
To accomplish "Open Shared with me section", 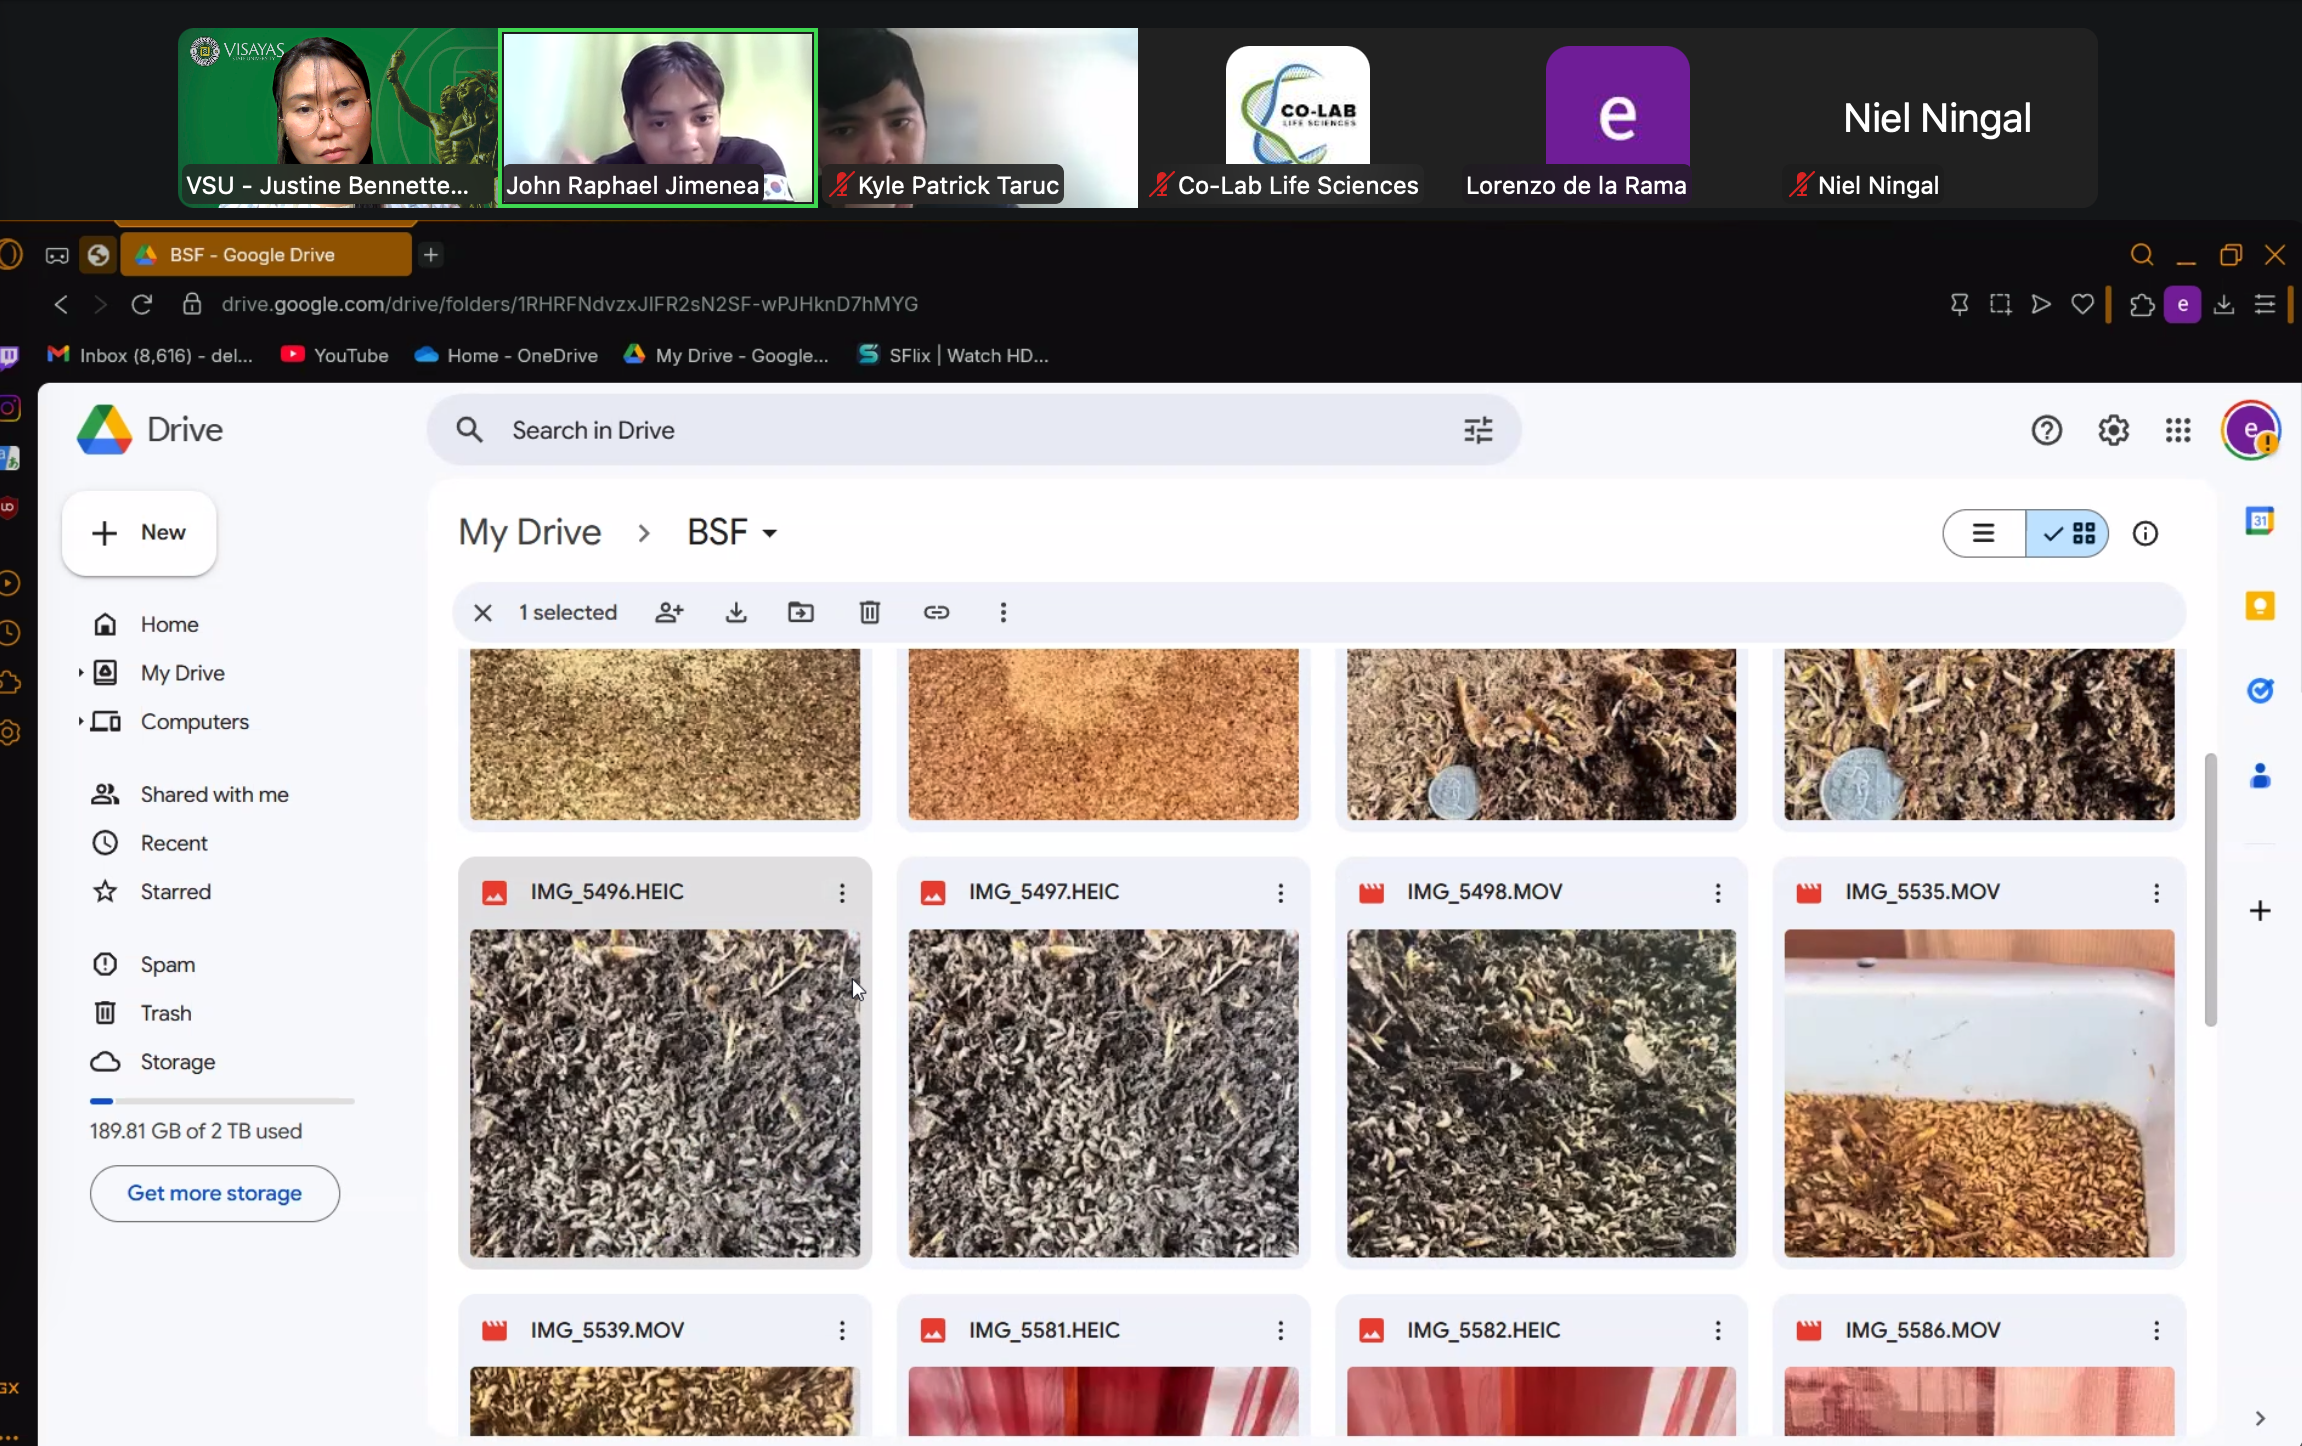I will pos(214,794).
